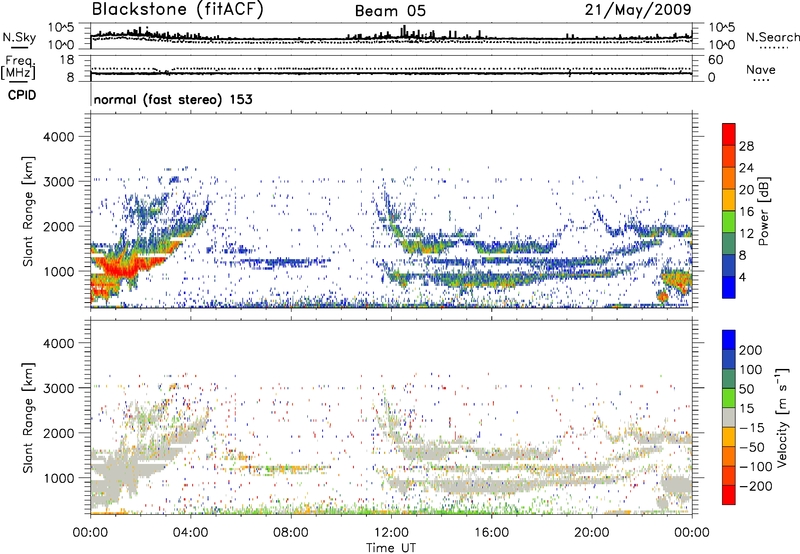Click the yellow segment of power colorbar

tap(729, 199)
